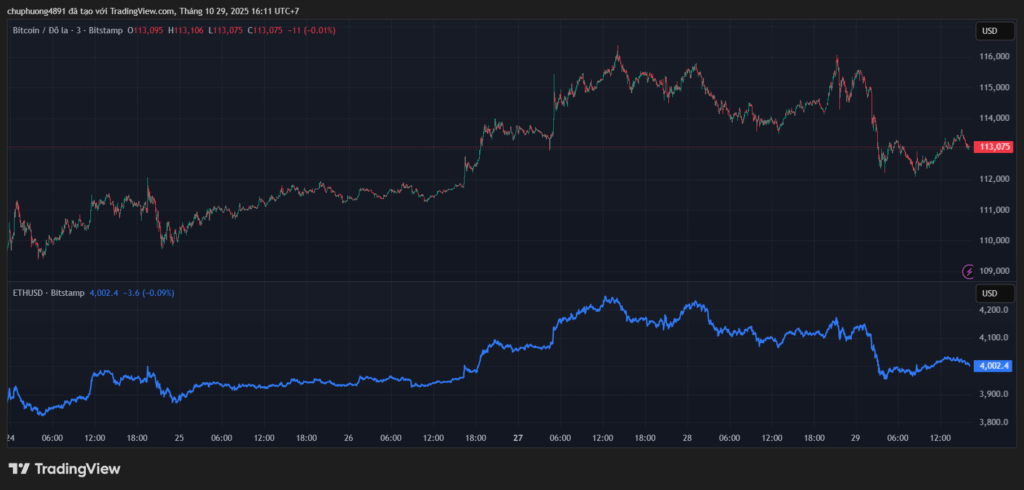1024x490 pixels.
Task: Click the 4,200.0 price axis label
Action: point(995,310)
